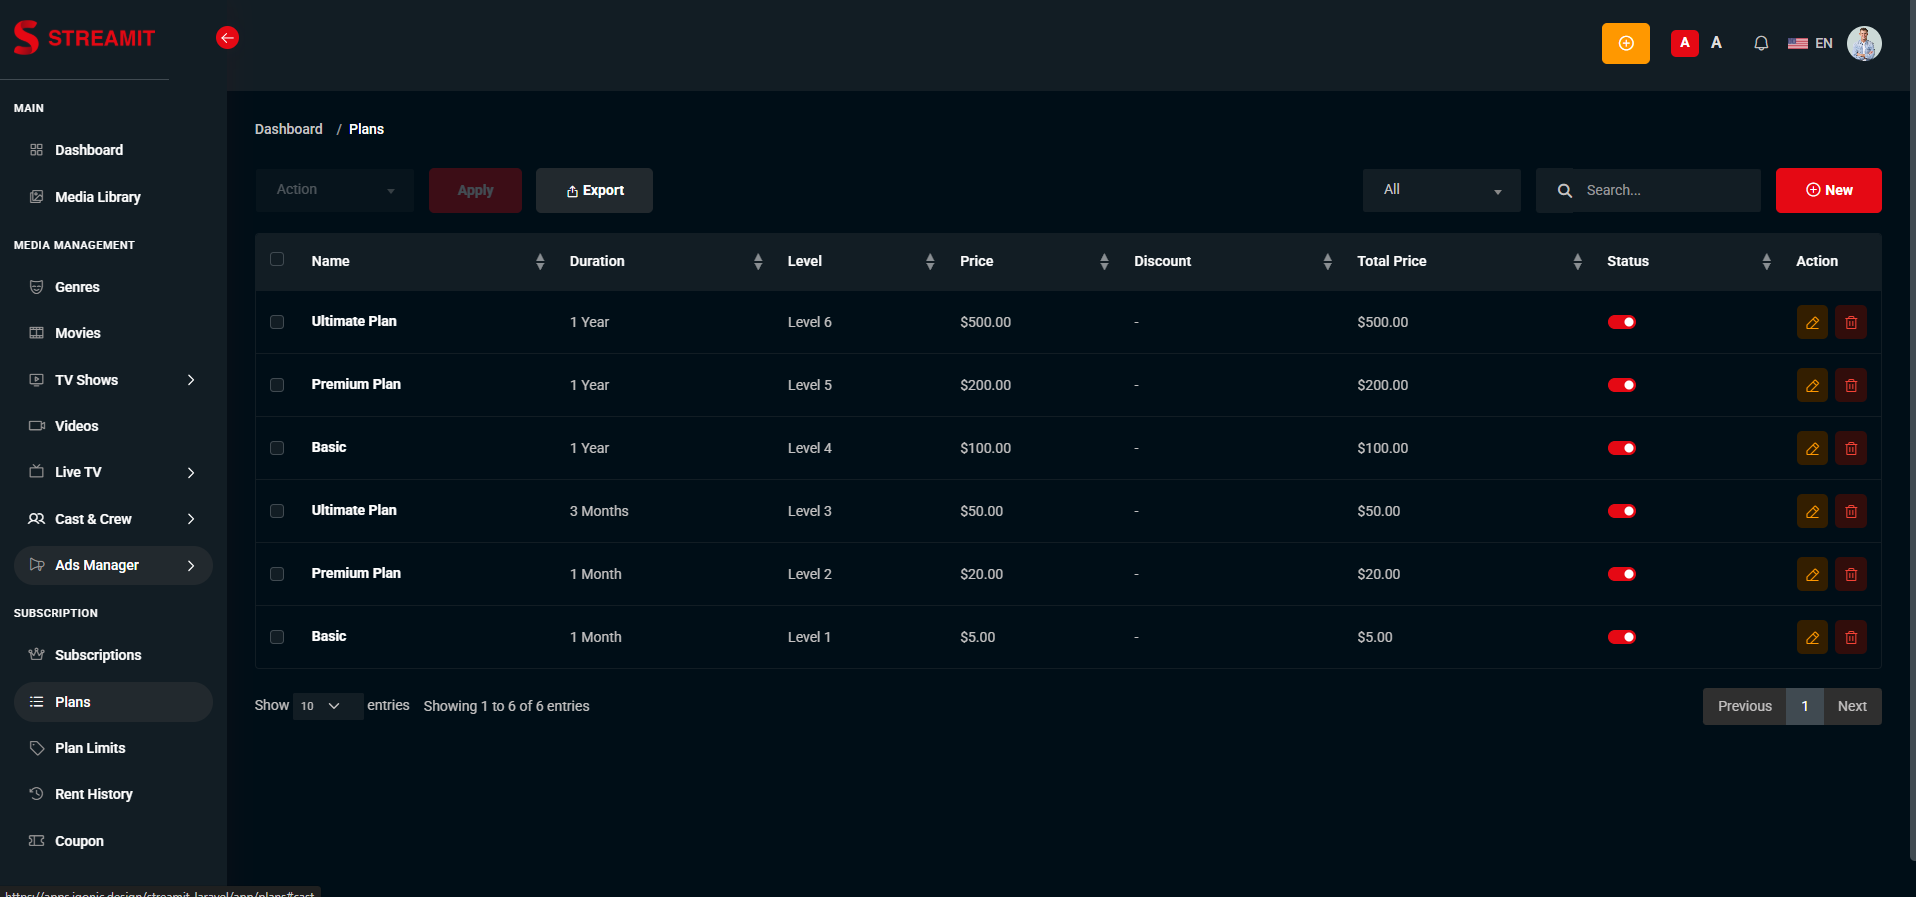Click the edit icon for Ultimate Plan Level 6
The height and width of the screenshot is (897, 1916).
coord(1812,322)
